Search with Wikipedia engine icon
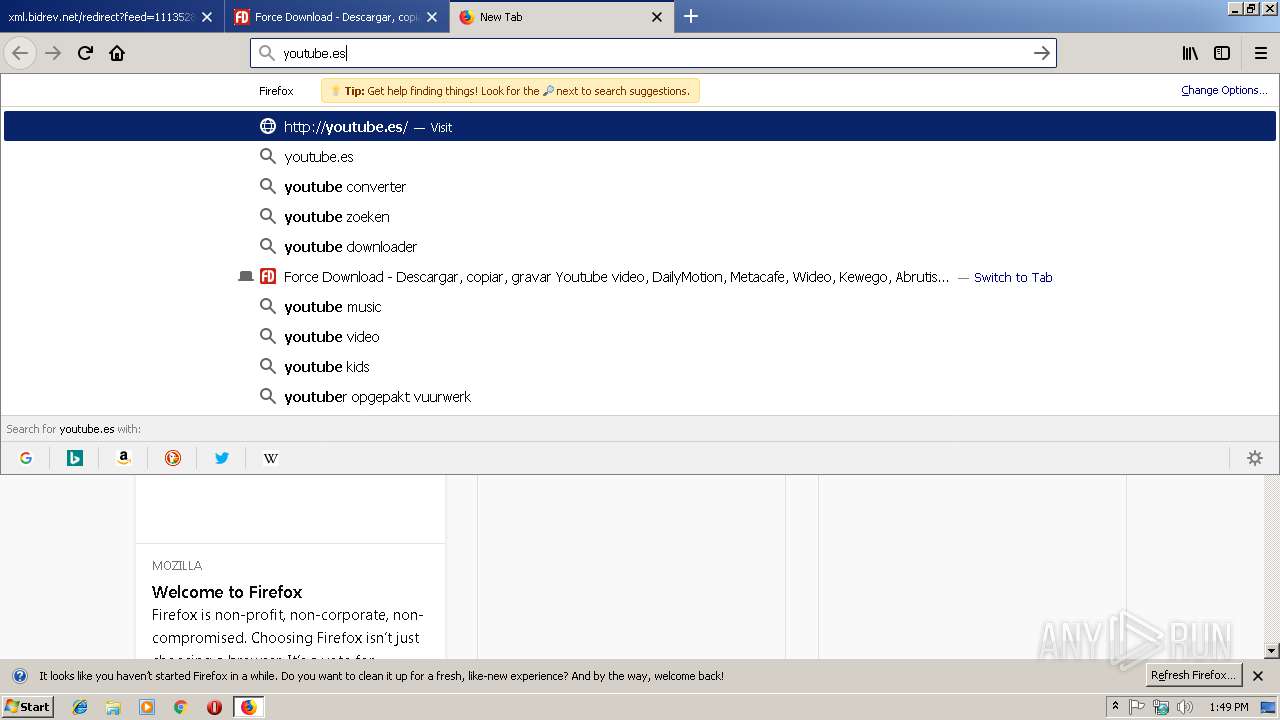This screenshot has height=720, width=1280. click(271, 458)
